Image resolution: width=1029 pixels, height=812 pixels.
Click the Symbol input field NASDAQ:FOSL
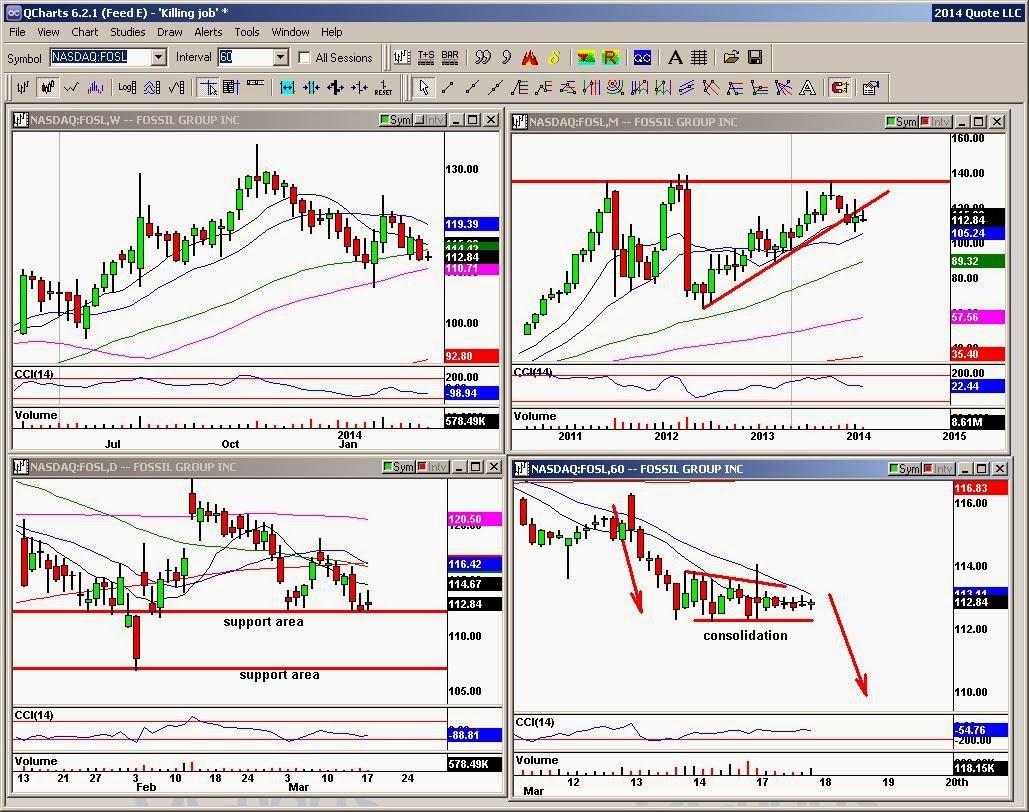pos(100,58)
